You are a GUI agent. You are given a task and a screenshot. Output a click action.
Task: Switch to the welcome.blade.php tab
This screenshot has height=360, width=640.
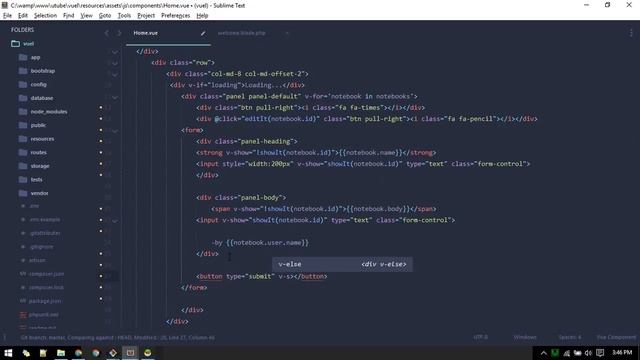click(x=241, y=33)
